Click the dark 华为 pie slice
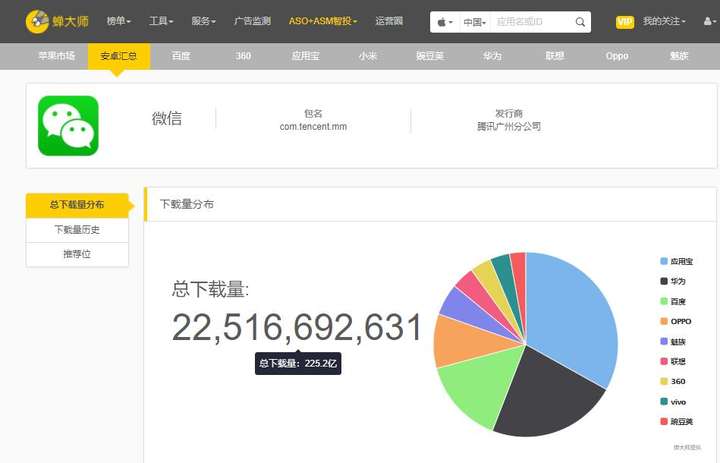The image size is (720, 463). [x=546, y=395]
